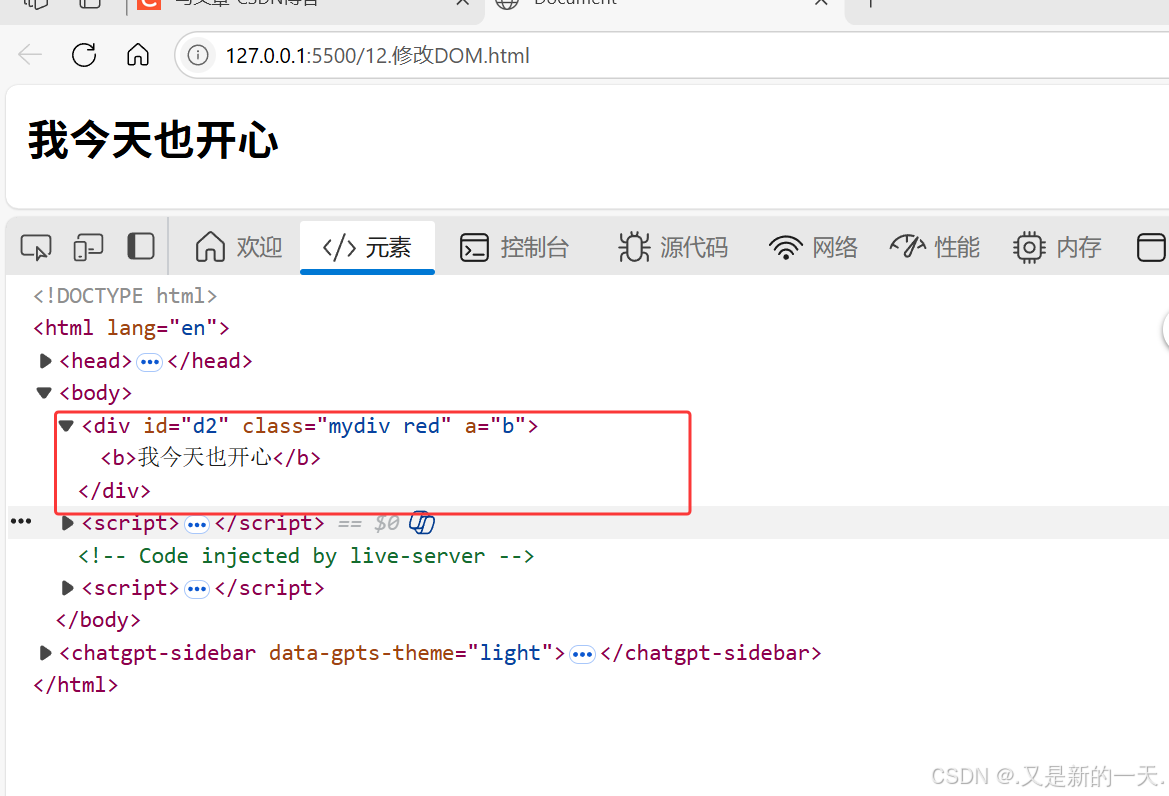Click the address bar URL 127.0.0.1:5500
Viewport: 1169px width, 796px height.
pyautogui.click(x=377, y=56)
